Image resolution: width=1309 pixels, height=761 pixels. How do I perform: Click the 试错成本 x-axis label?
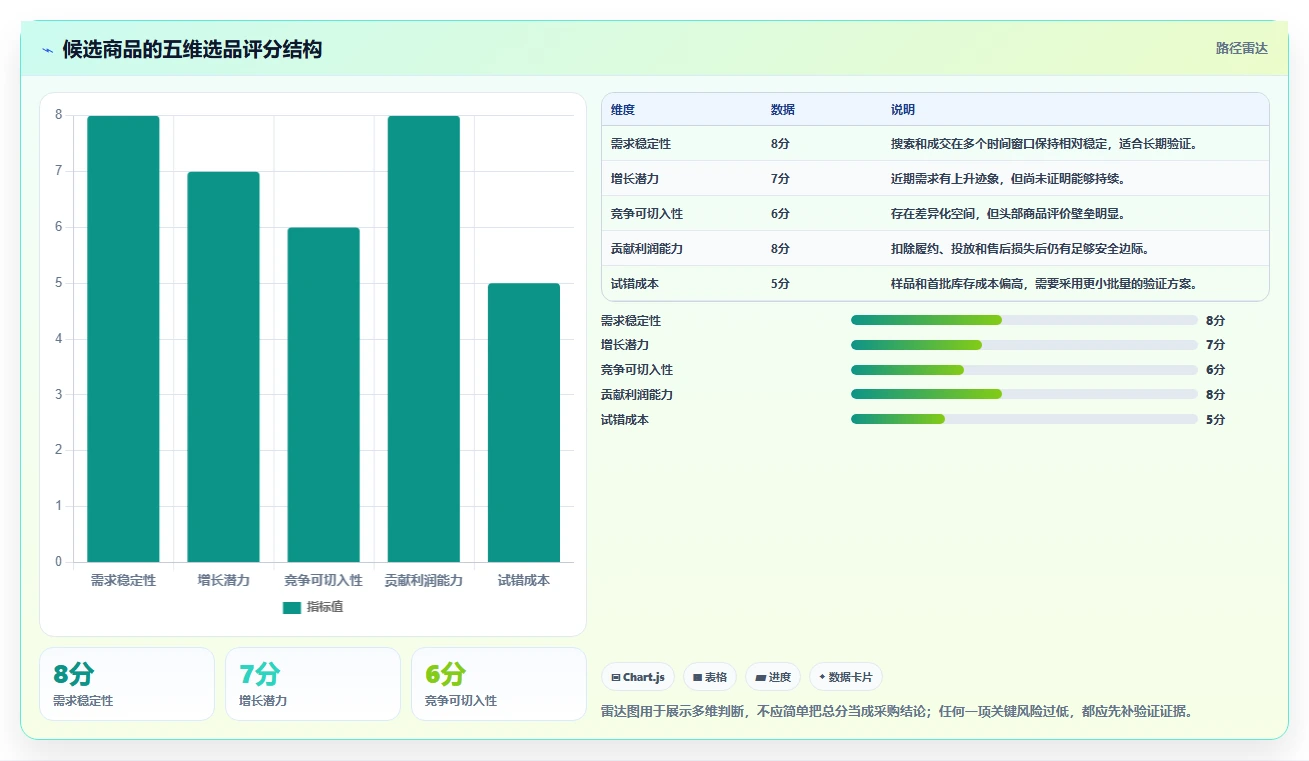(x=524, y=580)
